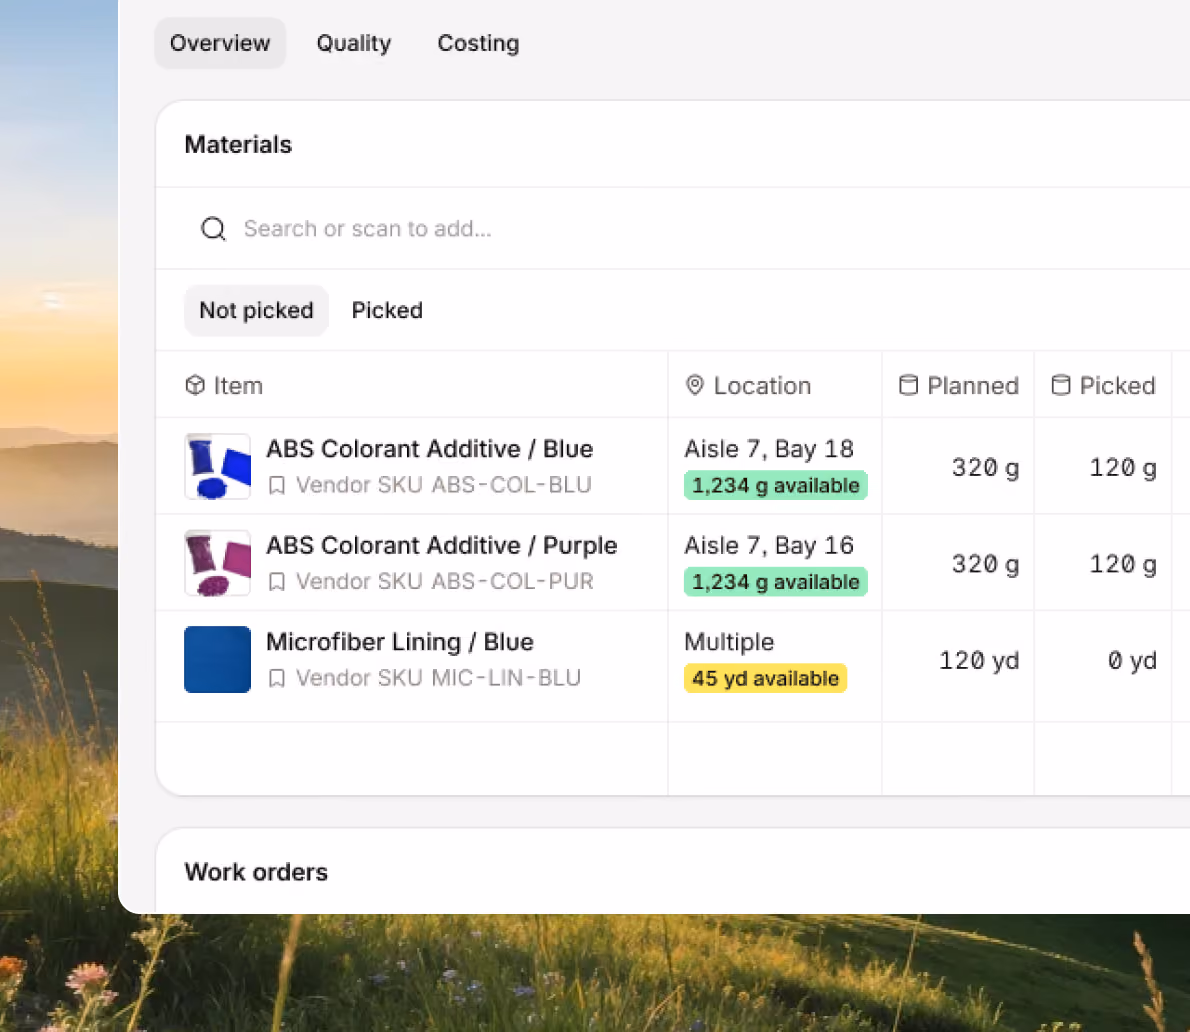1190x1032 pixels.
Task: Click Aisle 7, Bay 16 location
Action: coord(769,545)
